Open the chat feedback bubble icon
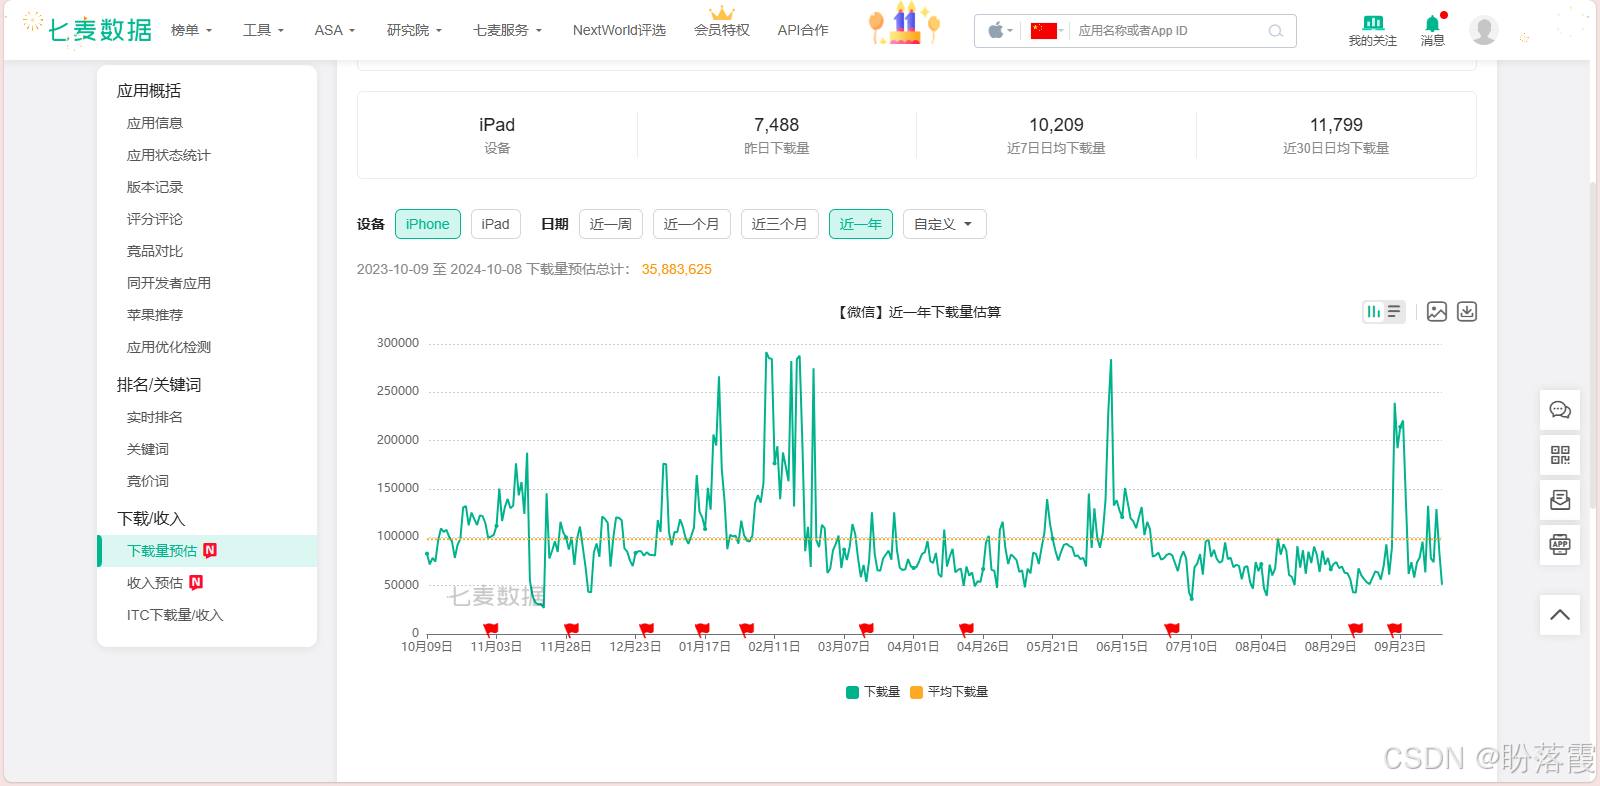This screenshot has height=786, width=1600. (1560, 410)
